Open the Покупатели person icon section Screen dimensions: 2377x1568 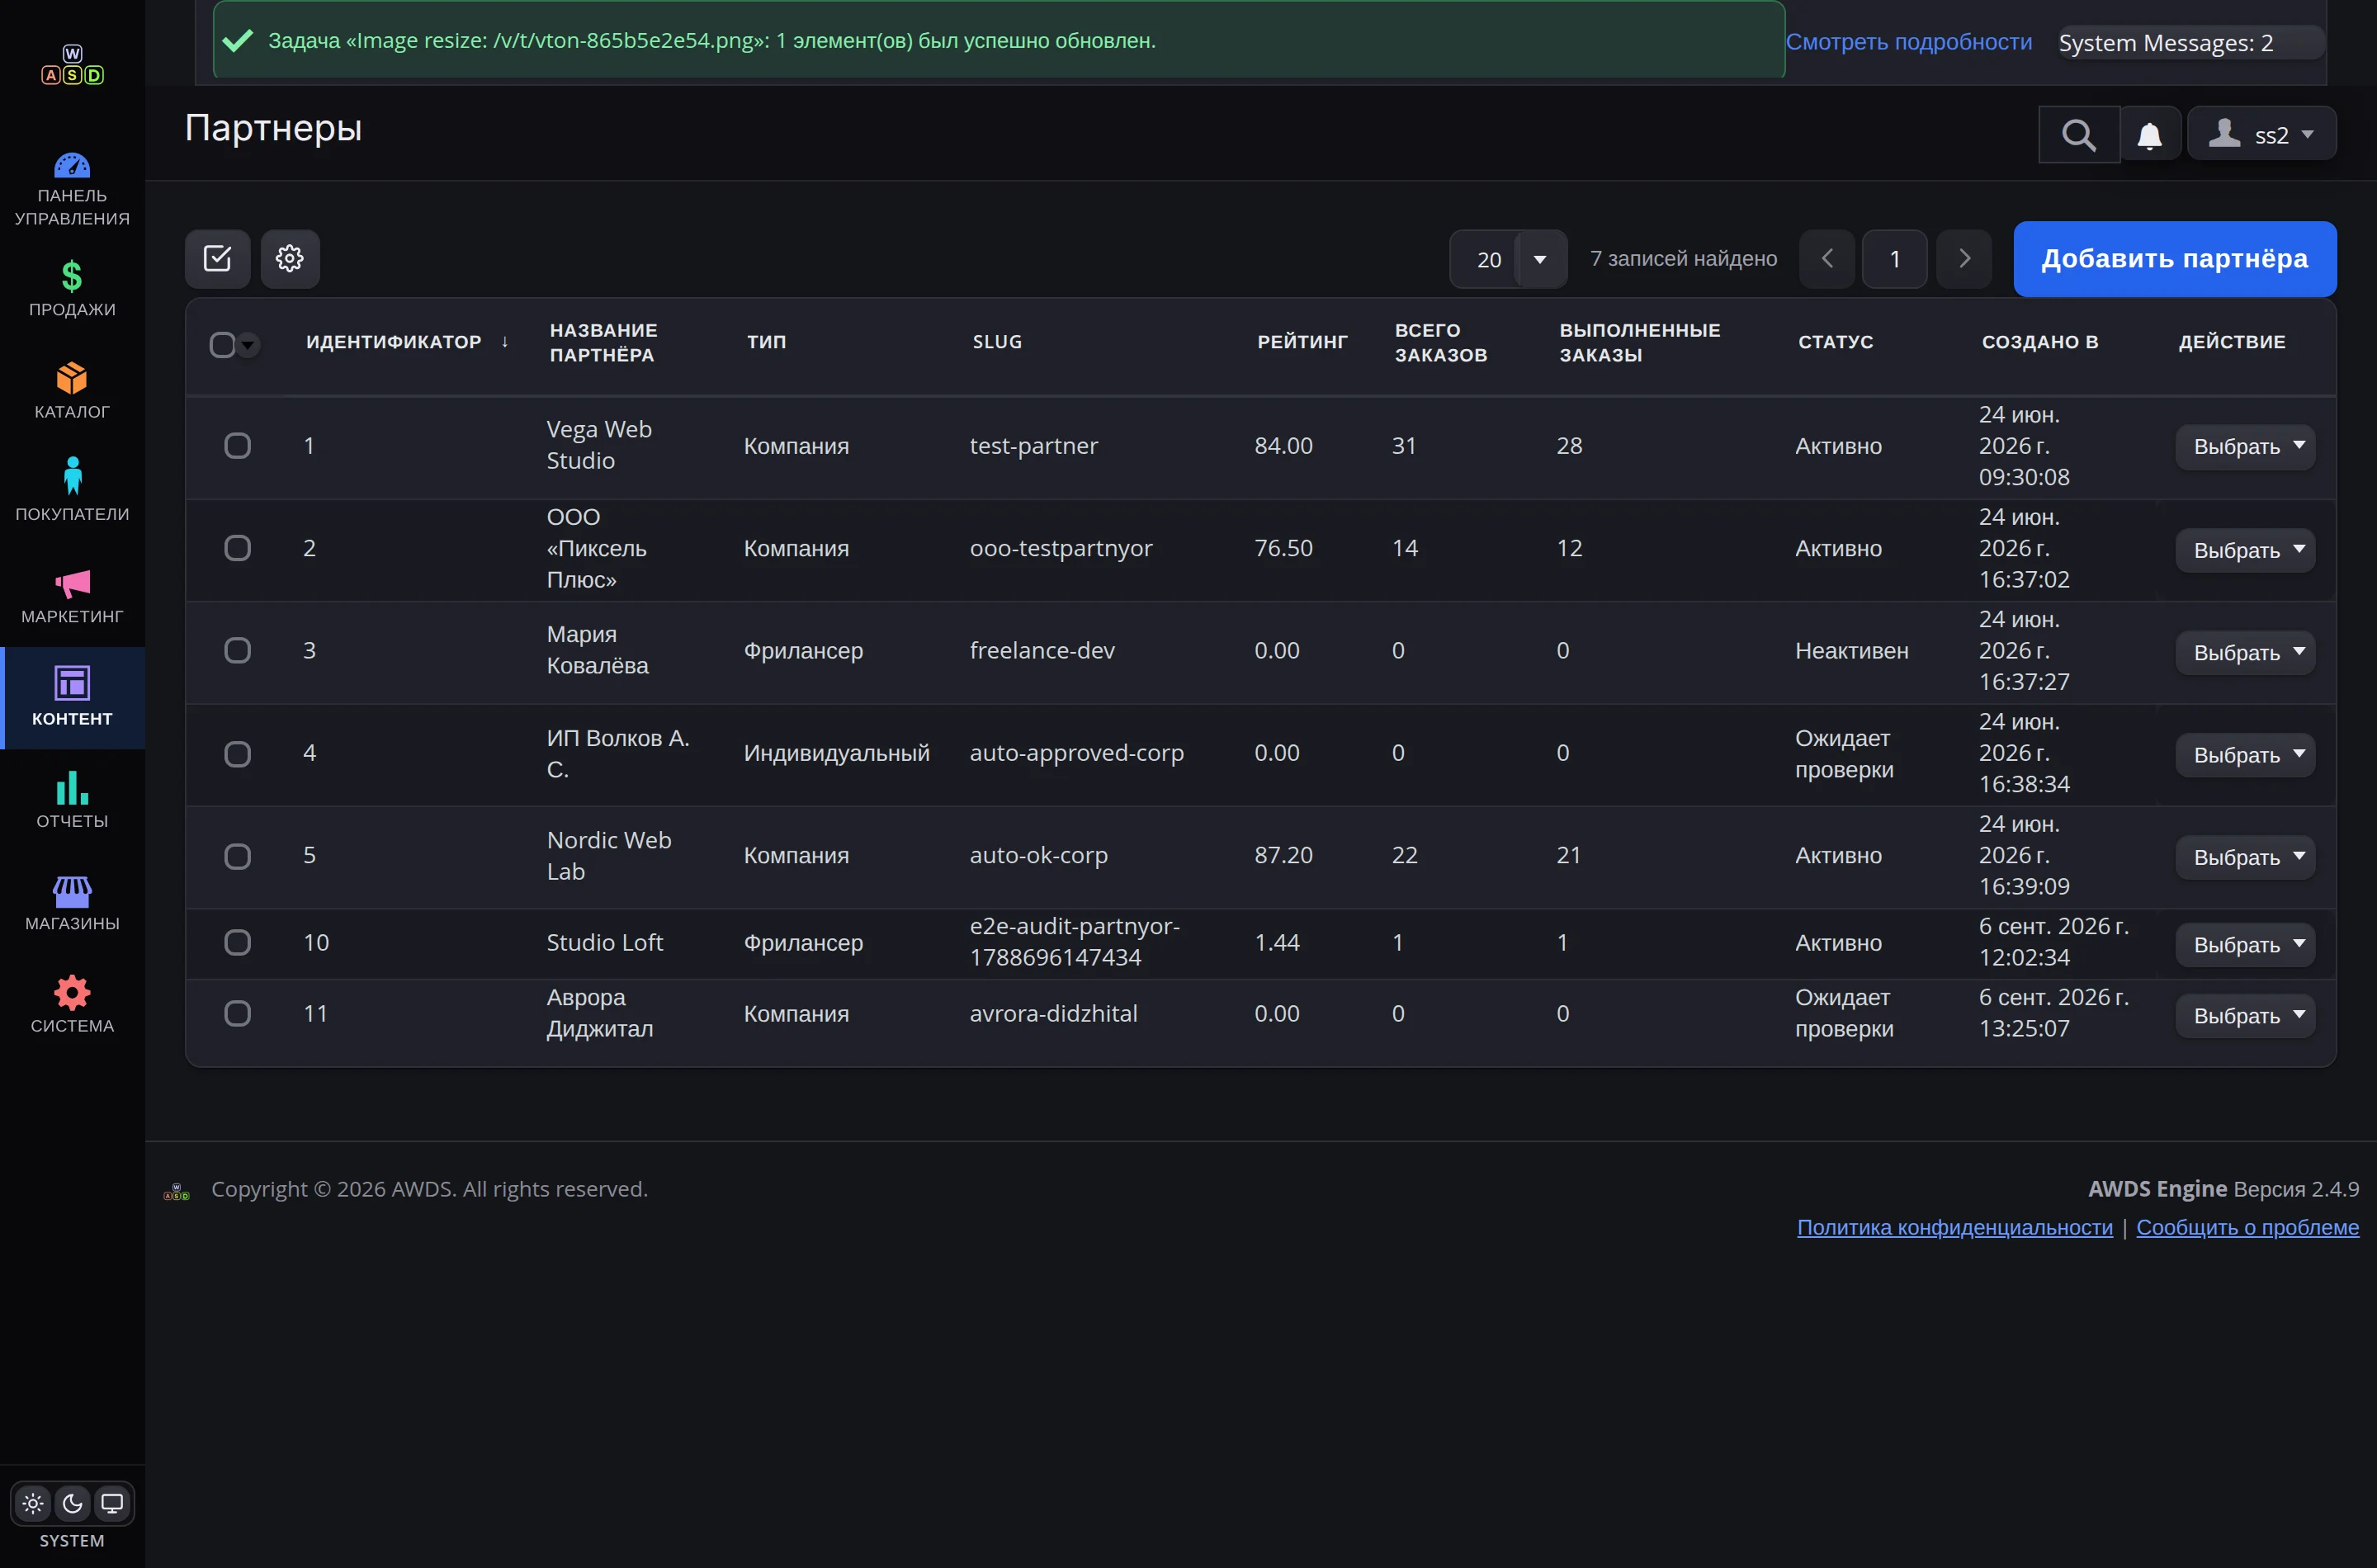(72, 494)
